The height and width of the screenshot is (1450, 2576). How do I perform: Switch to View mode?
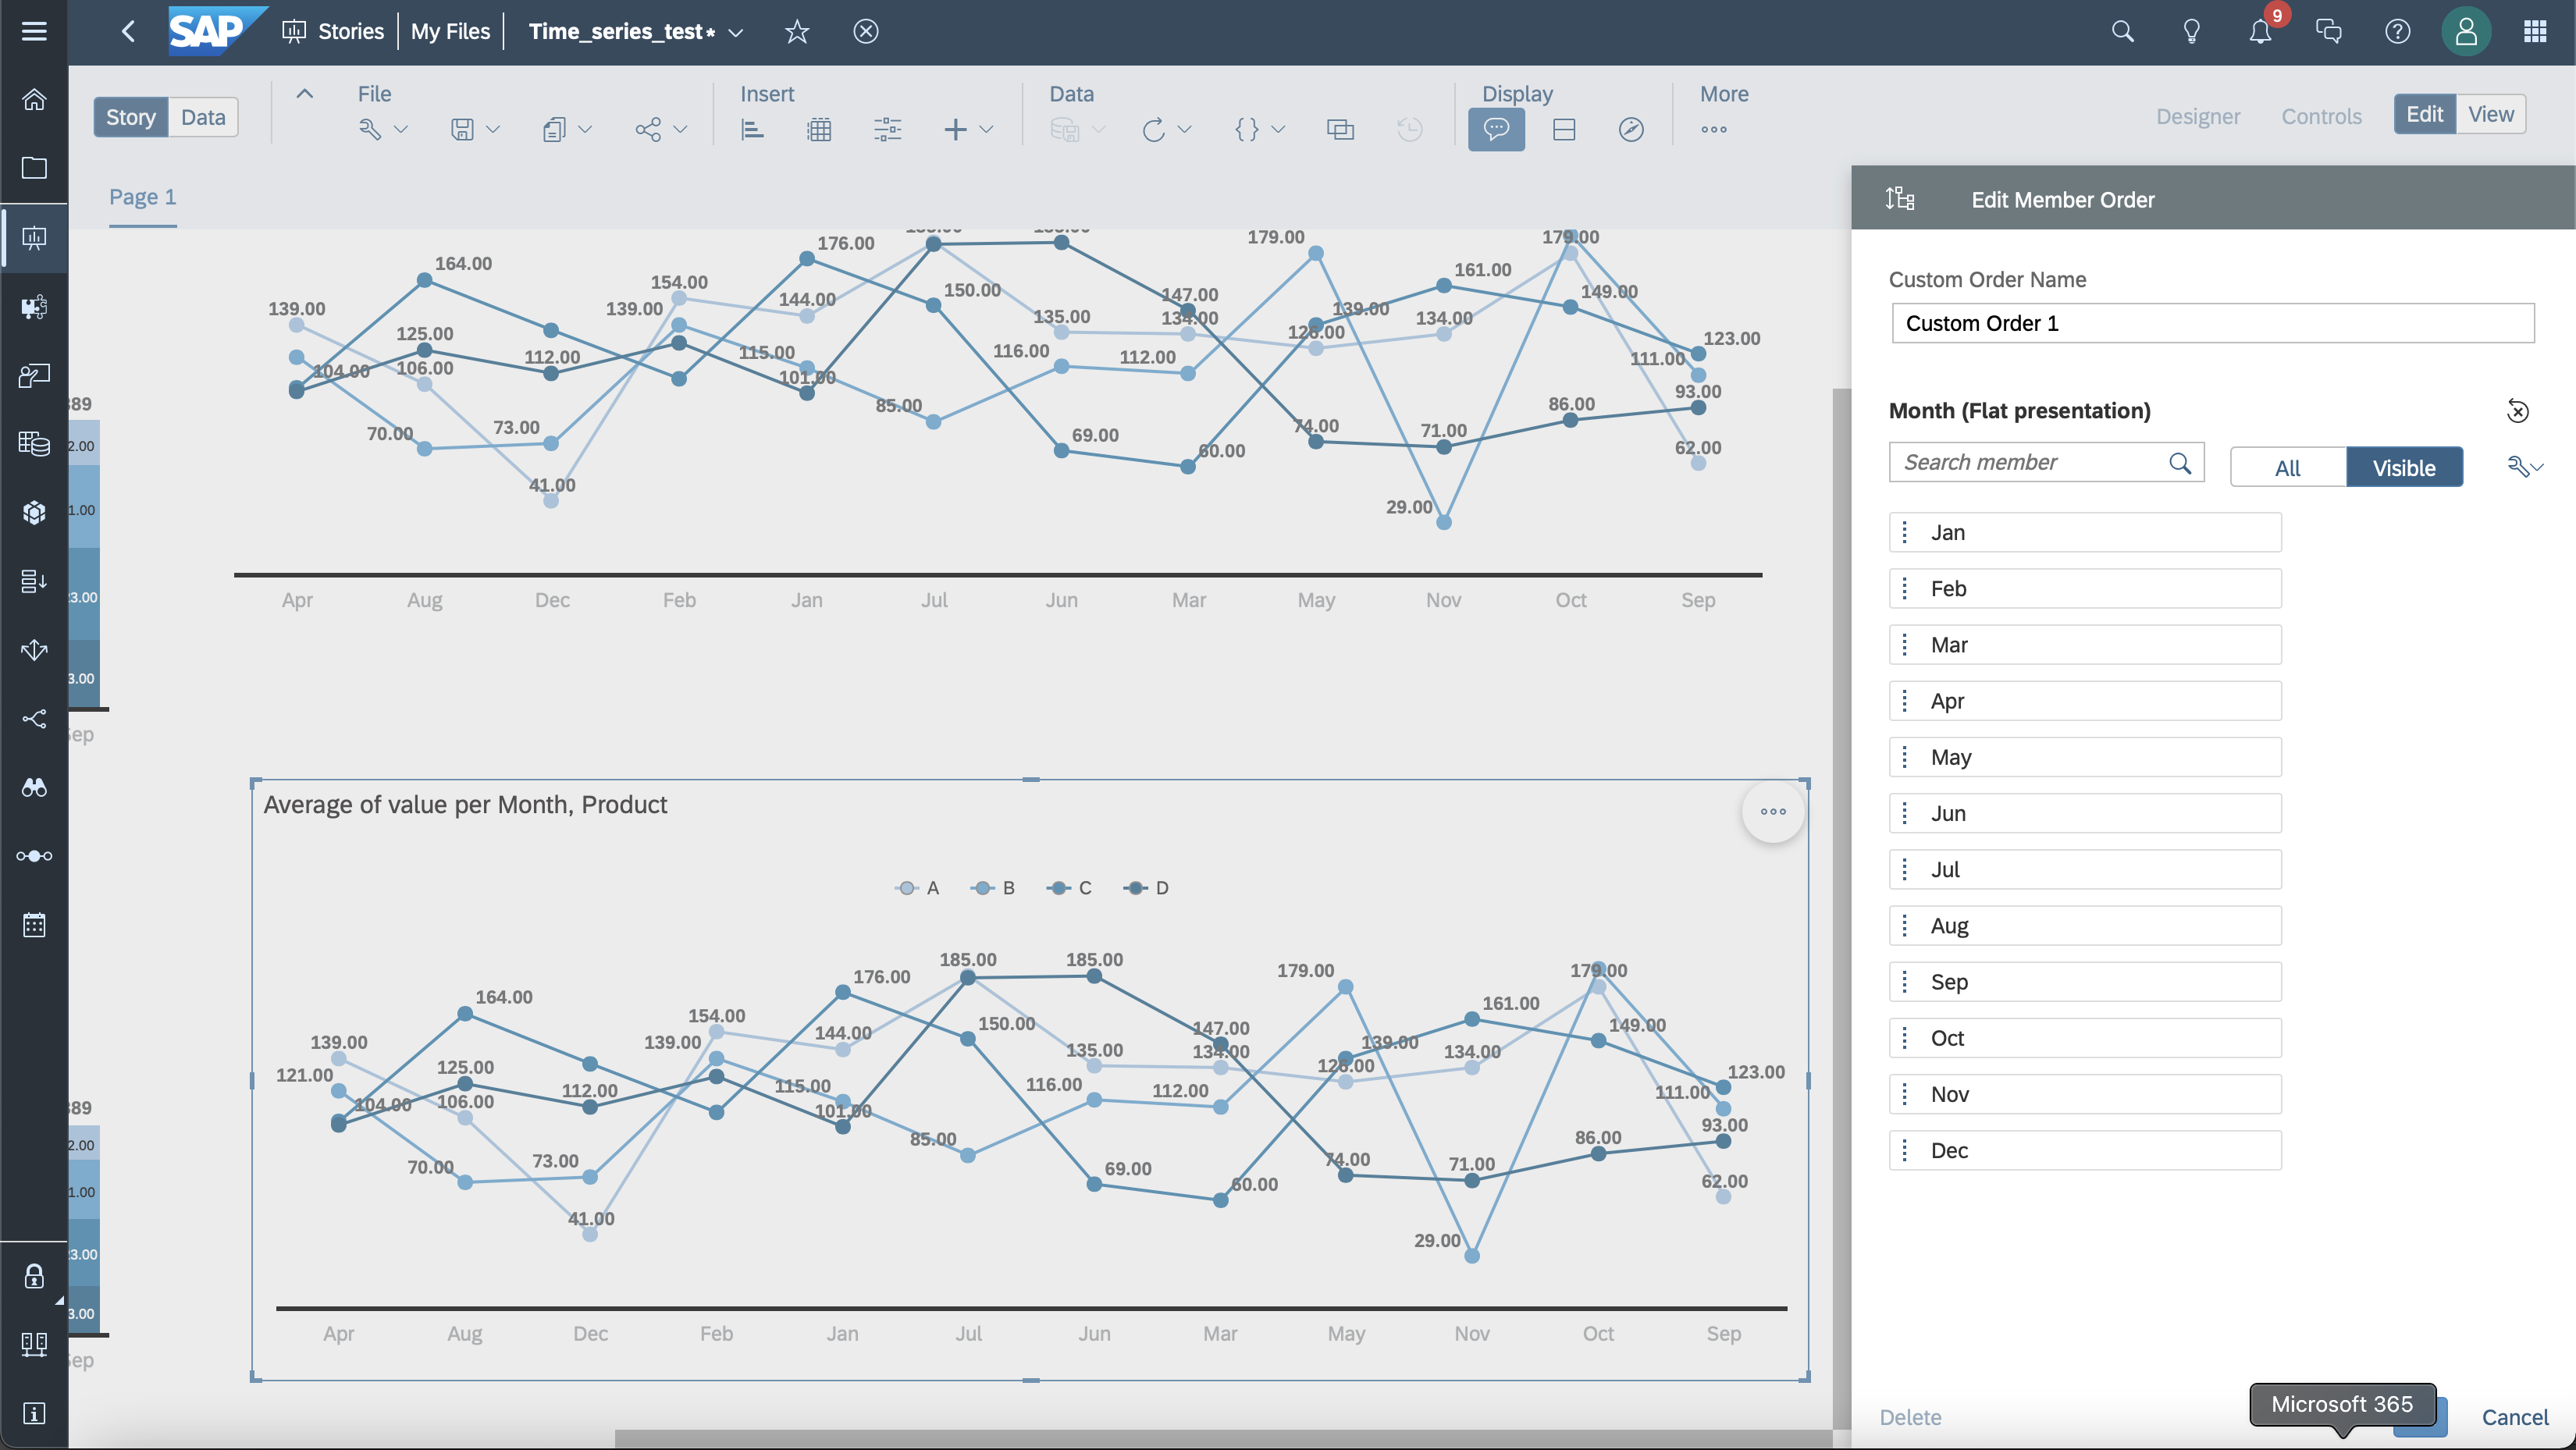(x=2490, y=114)
